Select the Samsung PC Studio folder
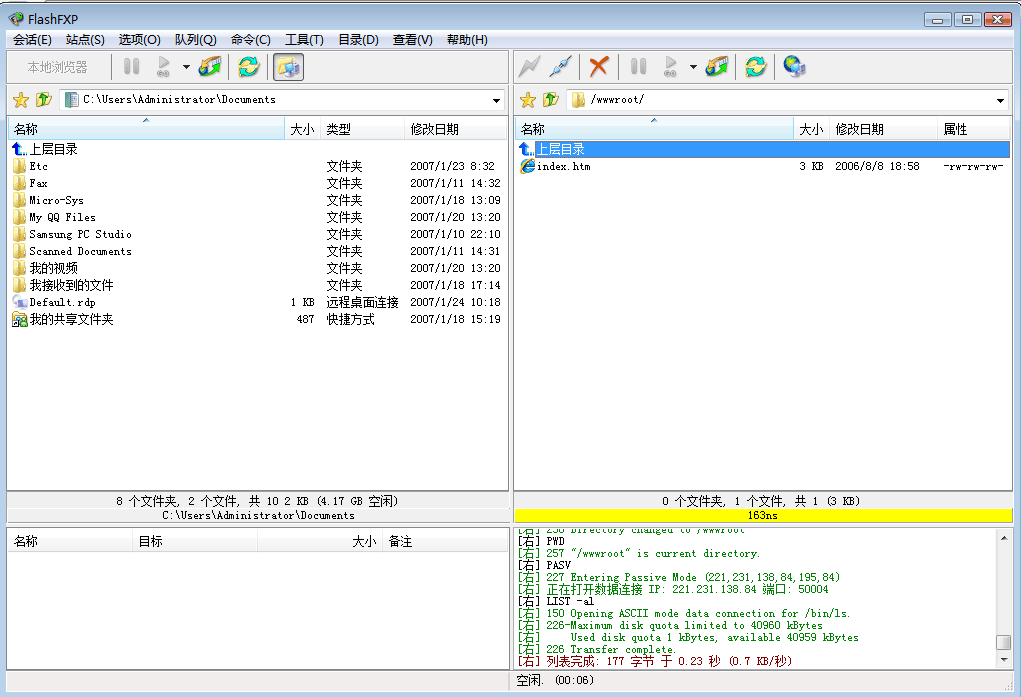Viewport: 1021px width, 697px height. coord(80,234)
